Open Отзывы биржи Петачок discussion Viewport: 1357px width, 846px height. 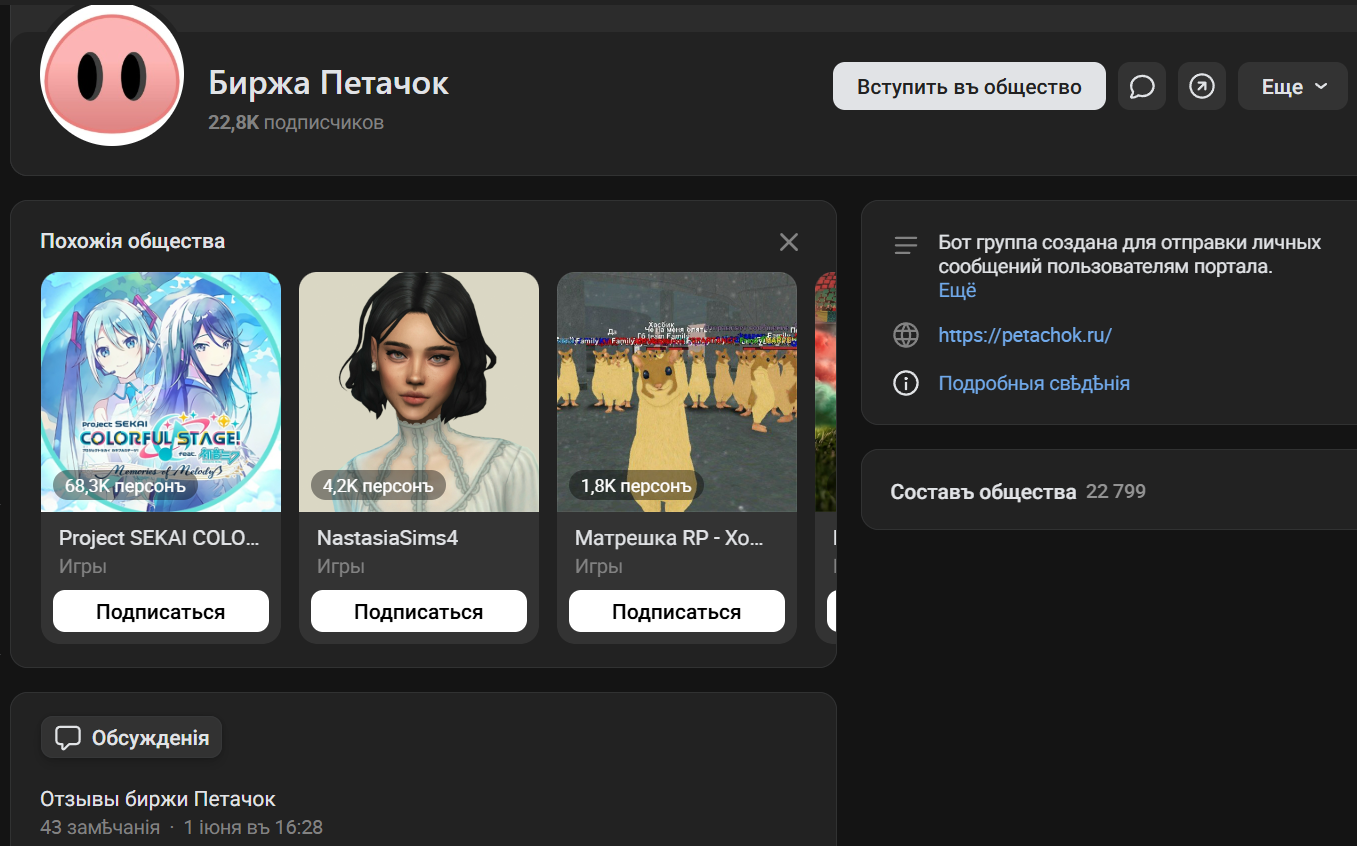click(158, 799)
